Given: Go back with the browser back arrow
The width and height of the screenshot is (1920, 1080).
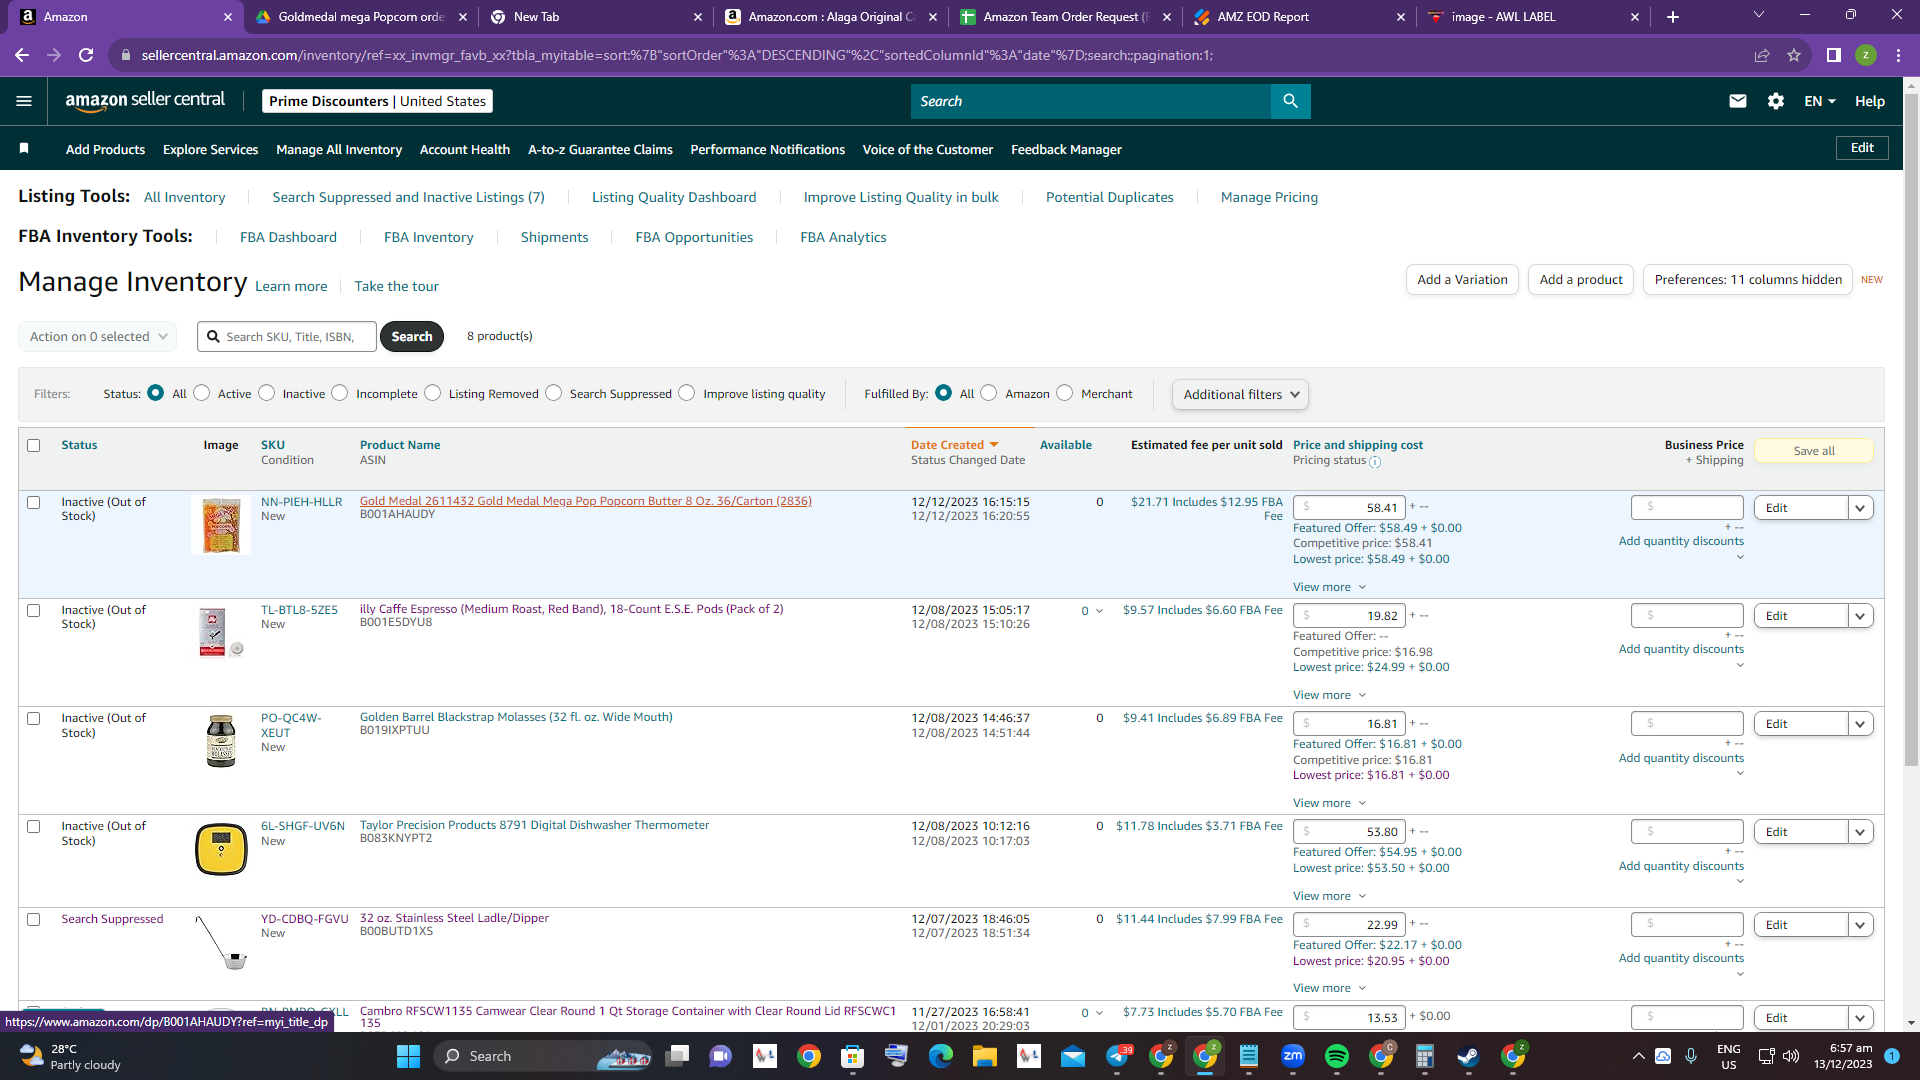Looking at the screenshot, I should (x=22, y=55).
